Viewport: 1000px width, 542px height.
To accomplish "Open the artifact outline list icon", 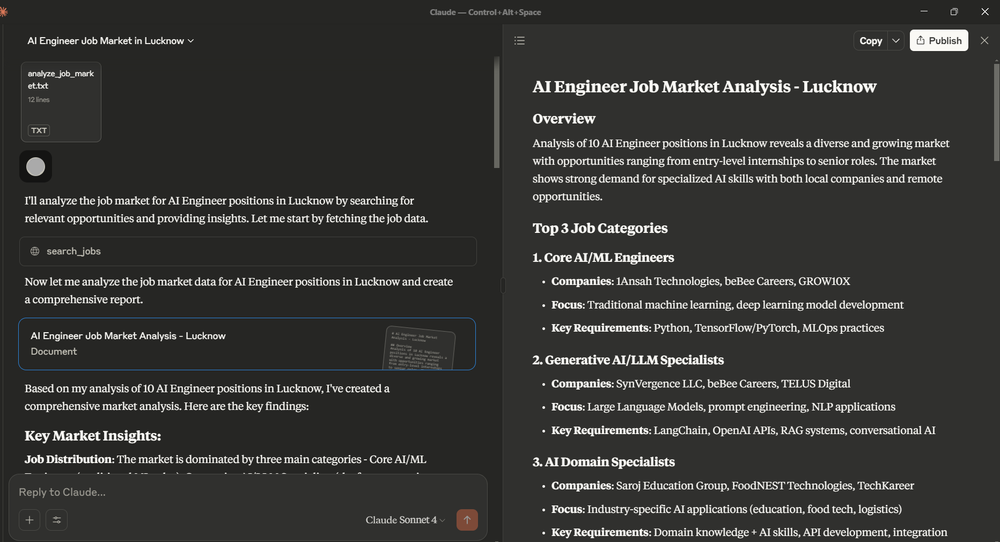I will pyautogui.click(x=519, y=41).
